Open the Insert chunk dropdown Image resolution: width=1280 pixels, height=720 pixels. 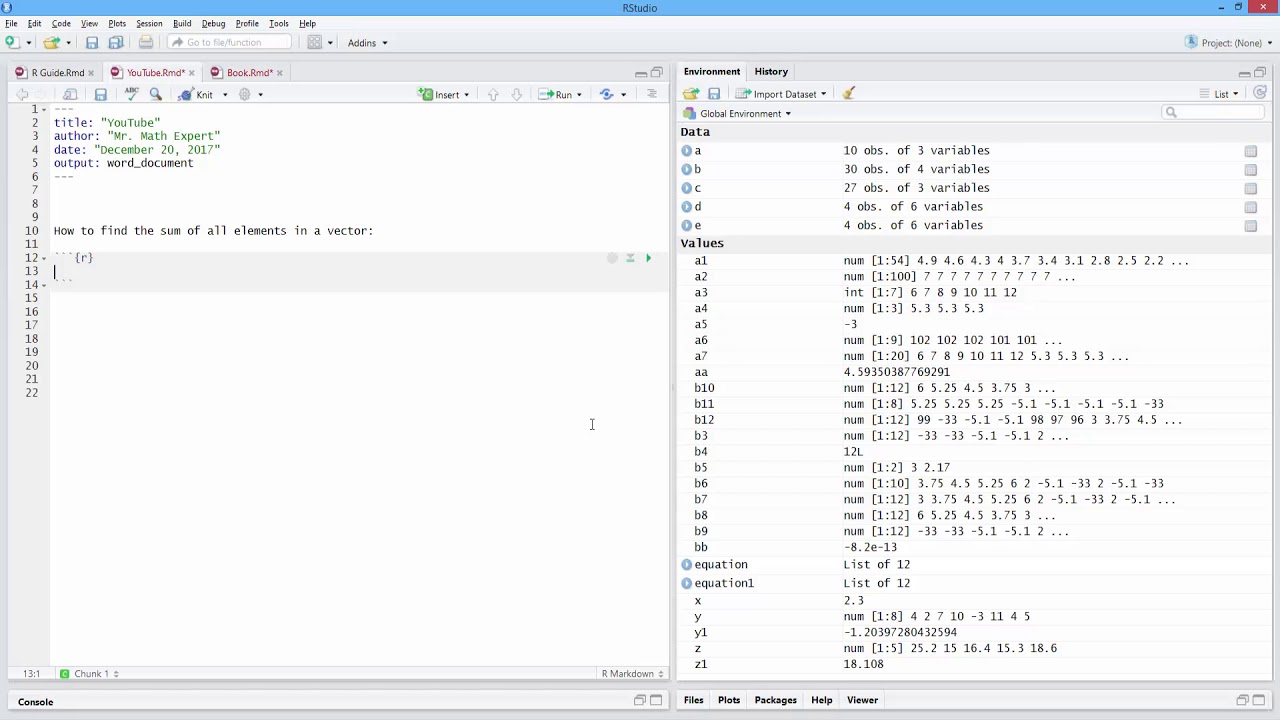[x=445, y=94]
